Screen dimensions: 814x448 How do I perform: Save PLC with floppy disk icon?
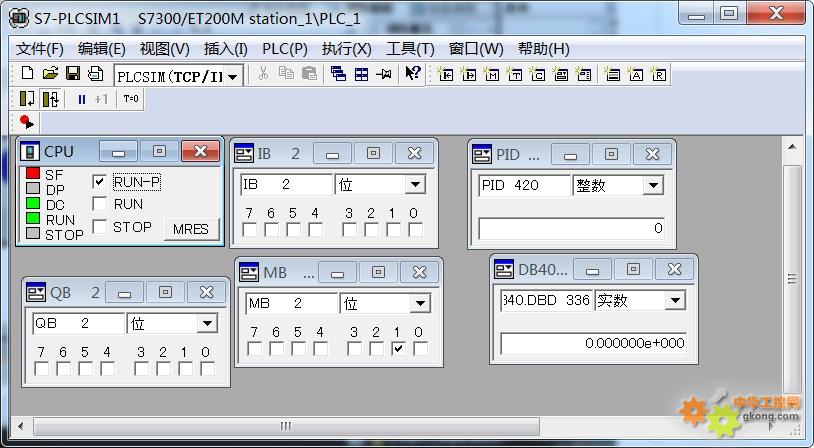(73, 74)
